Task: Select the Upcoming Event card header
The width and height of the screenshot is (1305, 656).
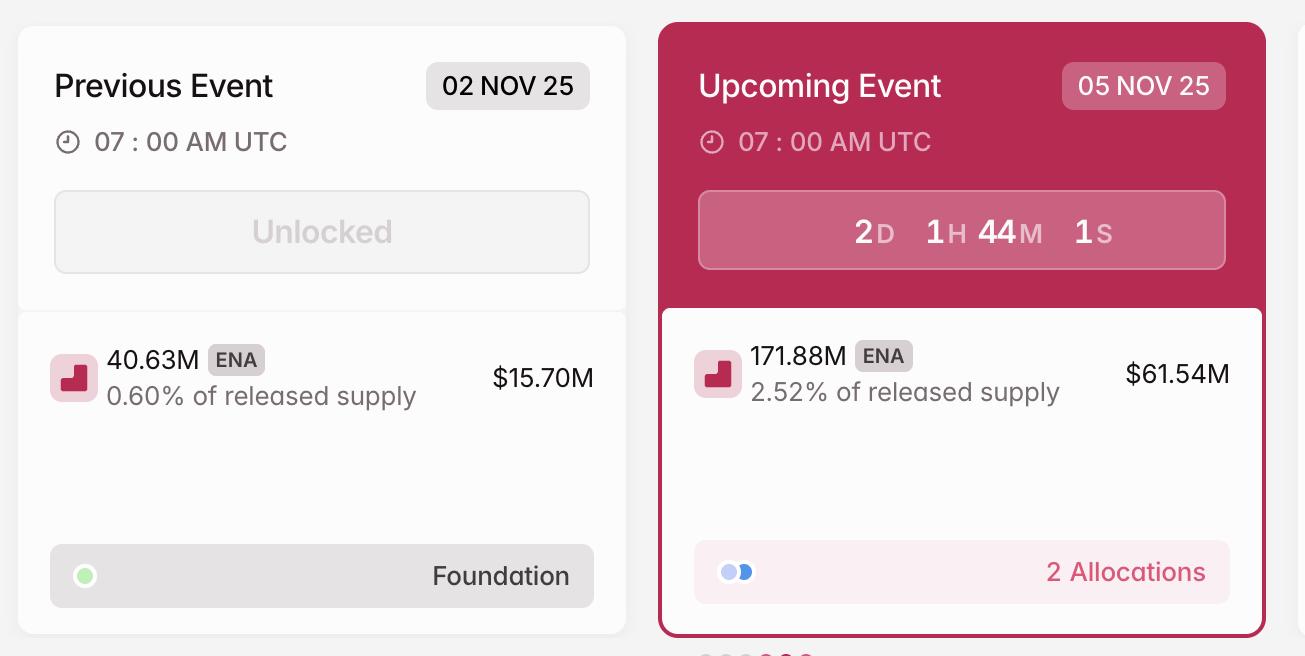Action: [819, 86]
